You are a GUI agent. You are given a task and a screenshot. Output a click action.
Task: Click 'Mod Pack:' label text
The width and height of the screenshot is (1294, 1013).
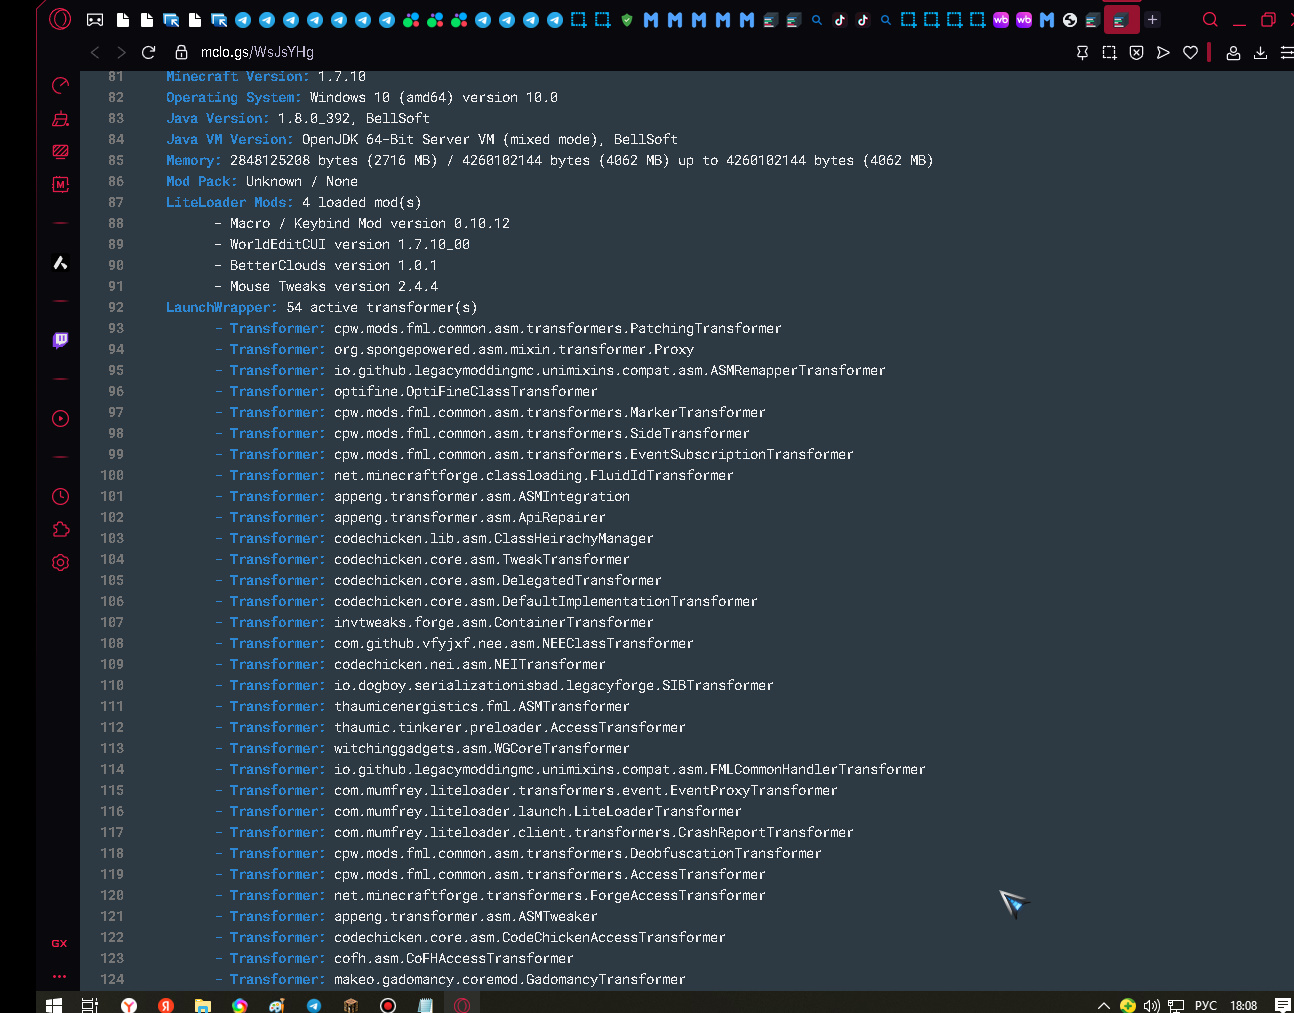[202, 182]
